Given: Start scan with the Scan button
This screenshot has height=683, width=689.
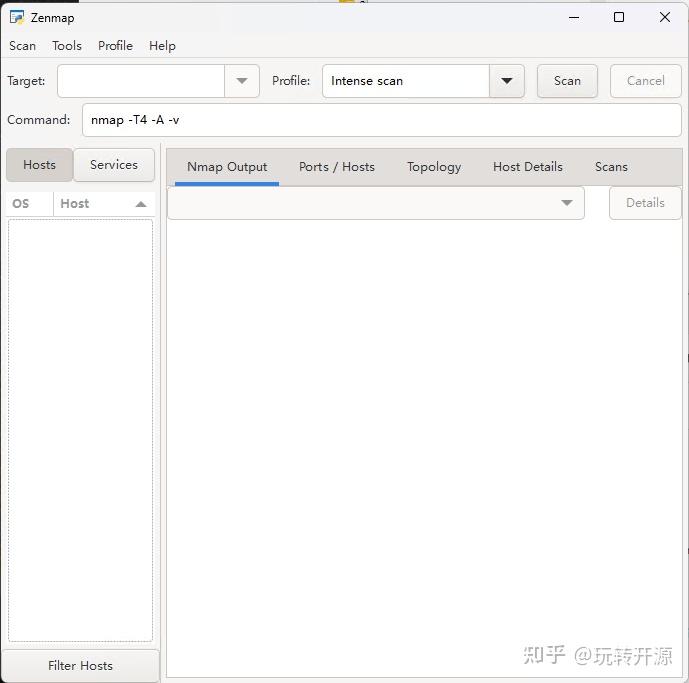Looking at the screenshot, I should [x=567, y=81].
